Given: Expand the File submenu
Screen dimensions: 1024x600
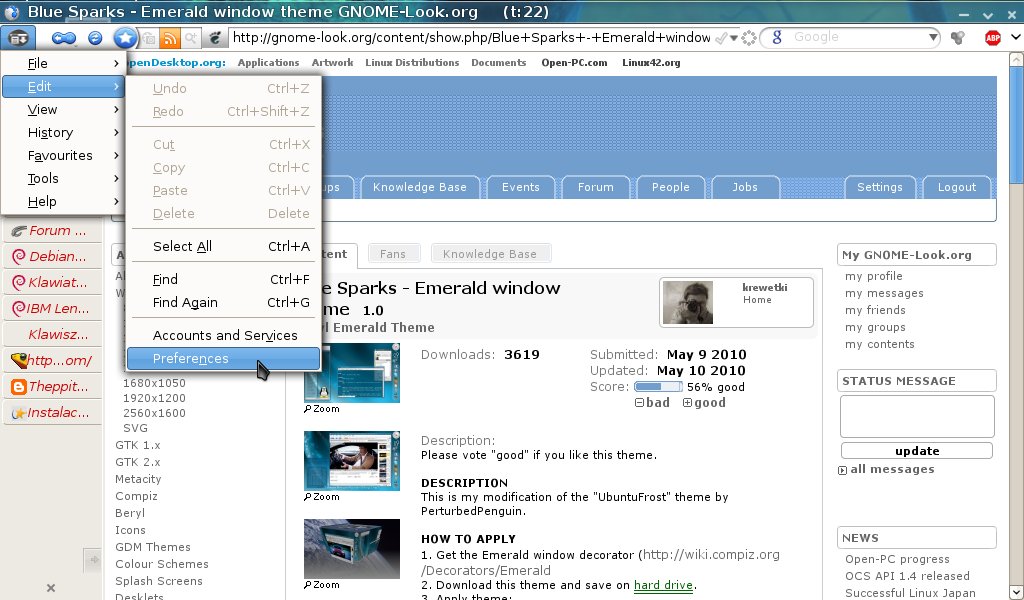Looking at the screenshot, I should 63,63.
